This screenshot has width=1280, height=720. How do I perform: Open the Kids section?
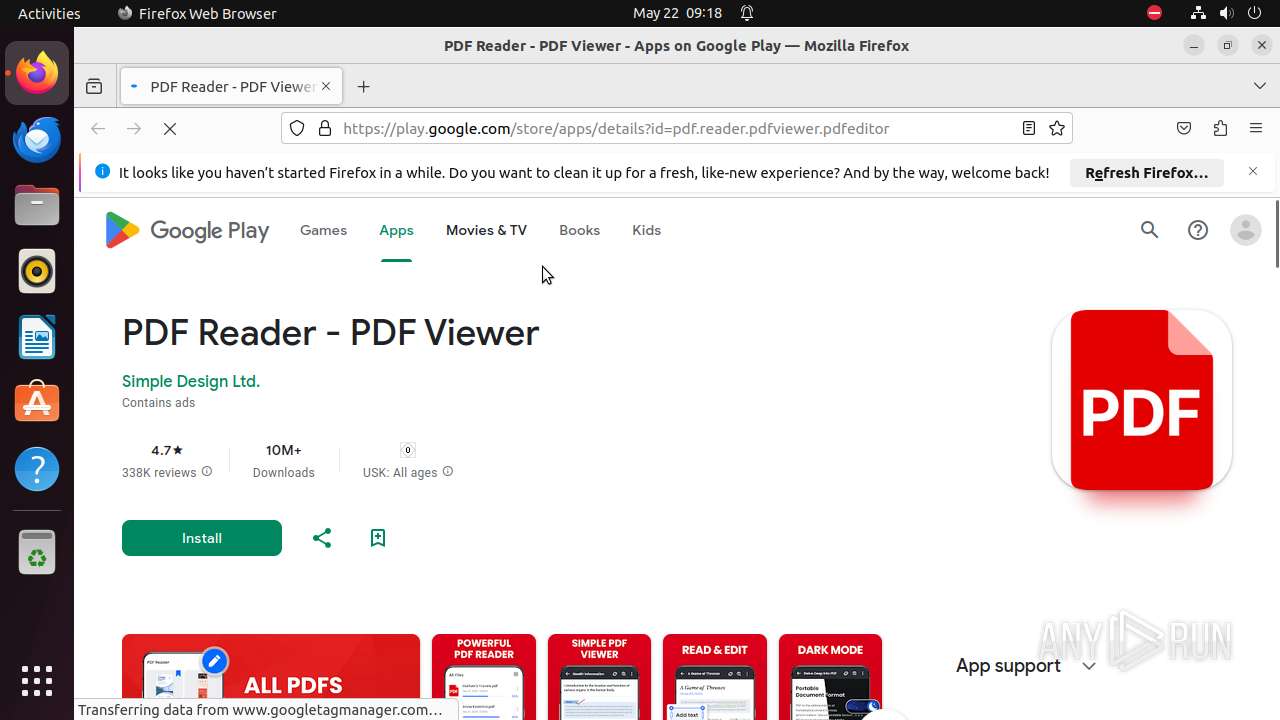point(647,230)
